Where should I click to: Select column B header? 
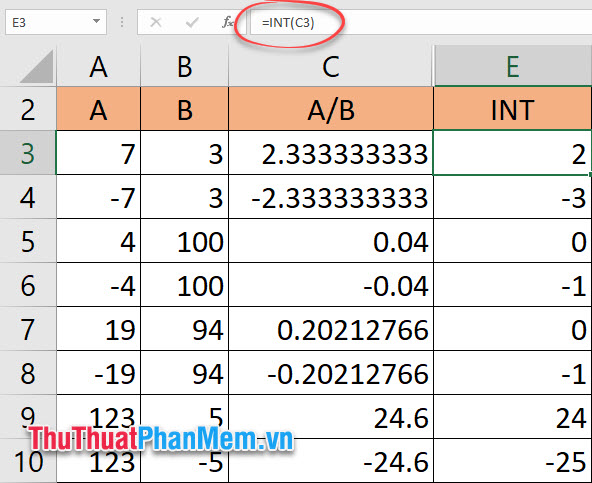click(x=185, y=66)
